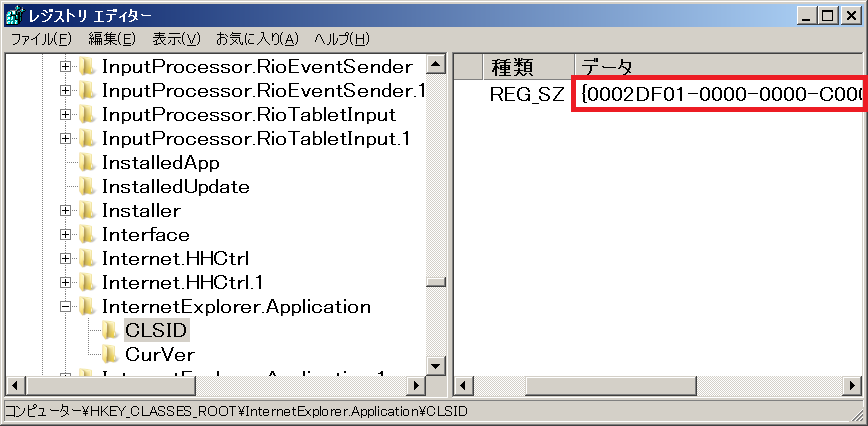
Task: Expand the Internet.HHCtrl key
Action: [x=66, y=258]
